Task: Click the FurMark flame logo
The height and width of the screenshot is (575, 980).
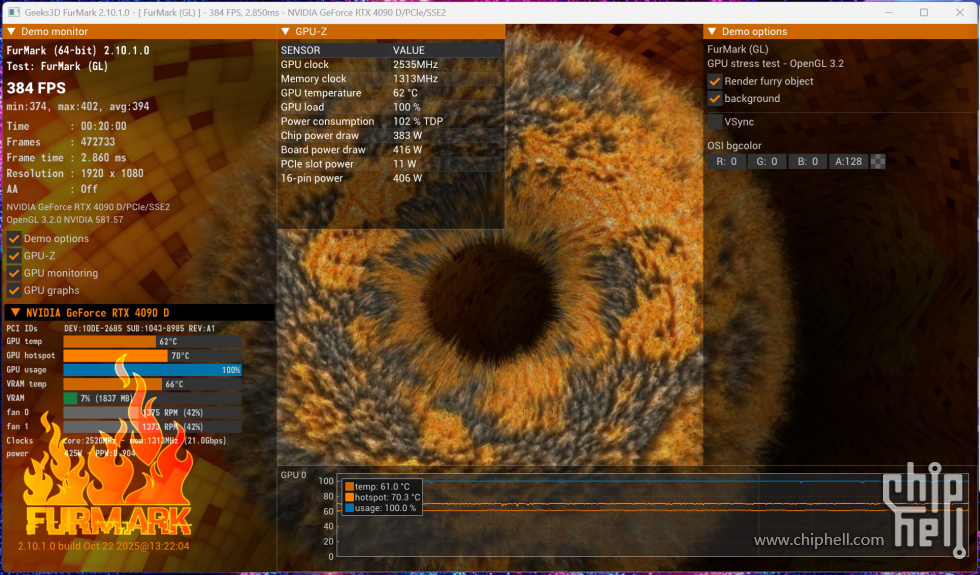Action: (x=108, y=490)
